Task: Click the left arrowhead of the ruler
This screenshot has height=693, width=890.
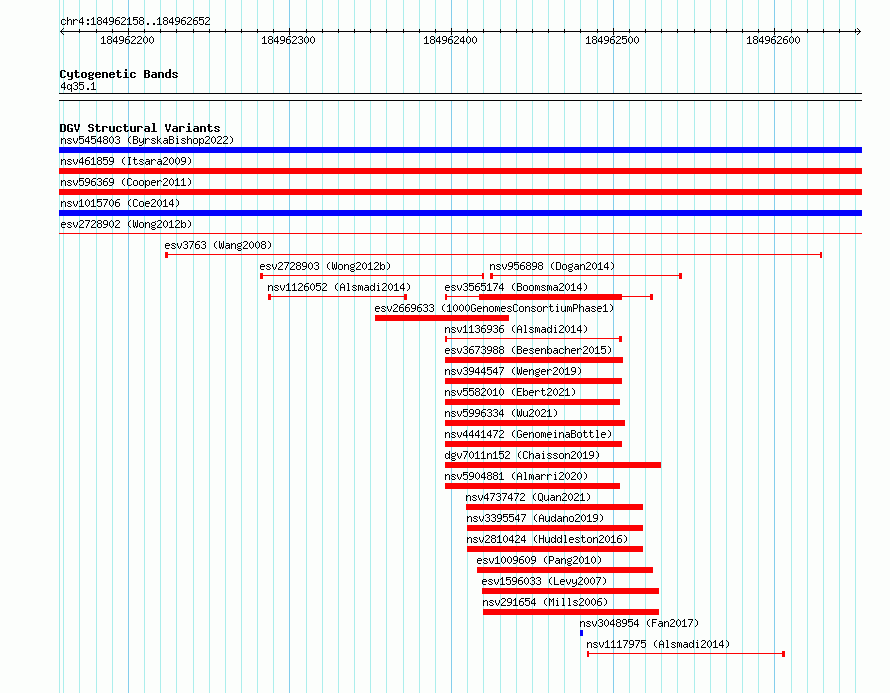Action: coord(62,32)
